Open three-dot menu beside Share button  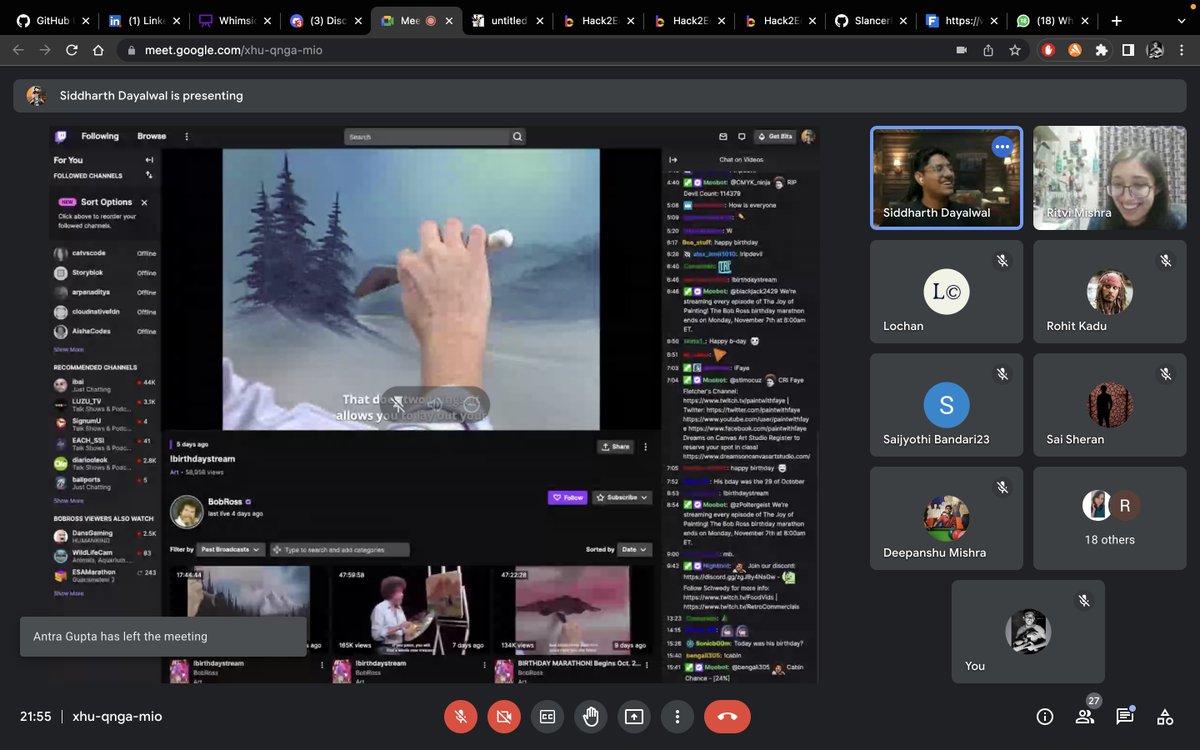[x=646, y=447]
